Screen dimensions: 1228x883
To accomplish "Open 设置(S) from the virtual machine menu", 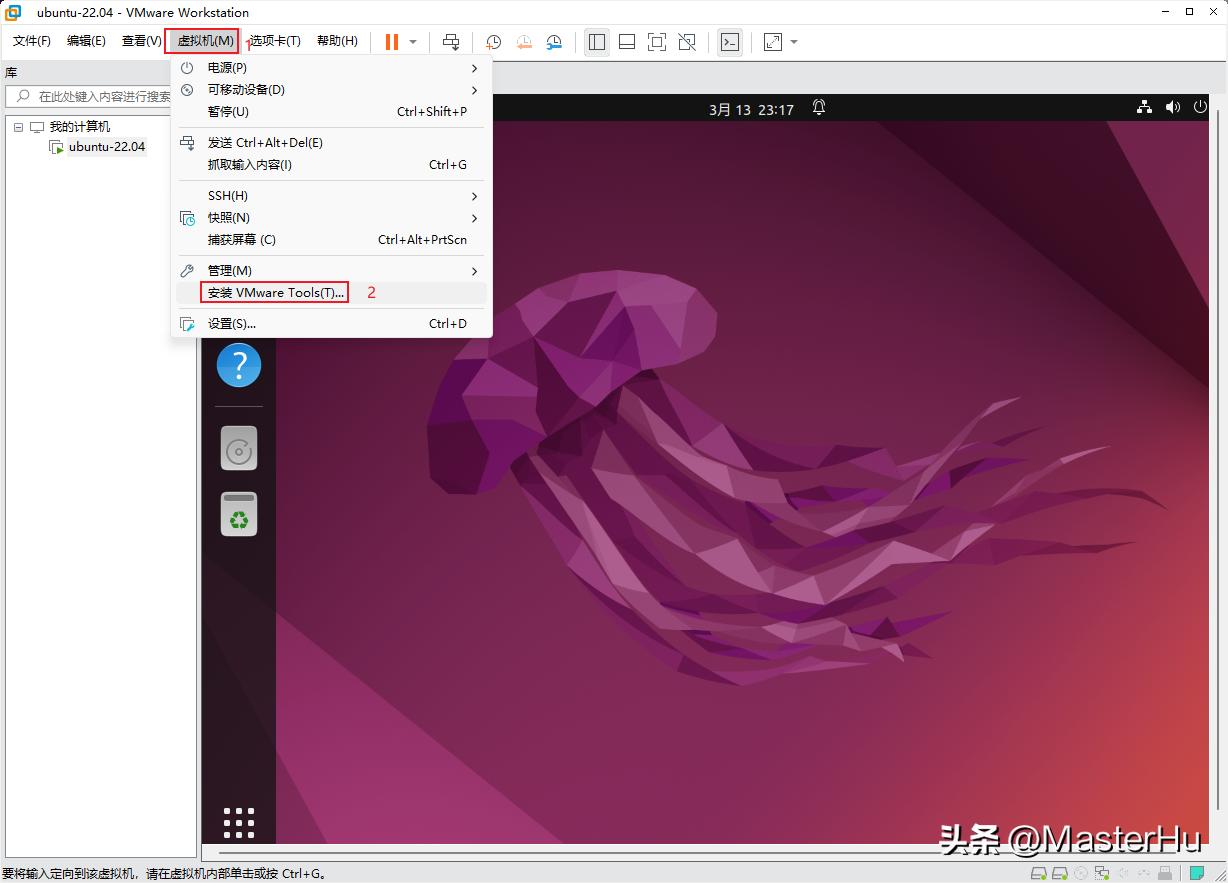I will pyautogui.click(x=231, y=323).
